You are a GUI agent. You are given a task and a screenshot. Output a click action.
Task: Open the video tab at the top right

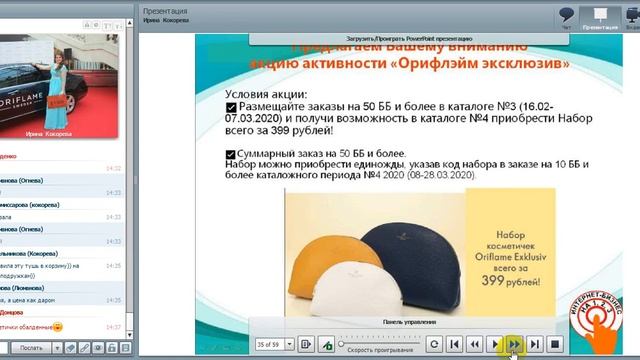(x=633, y=18)
